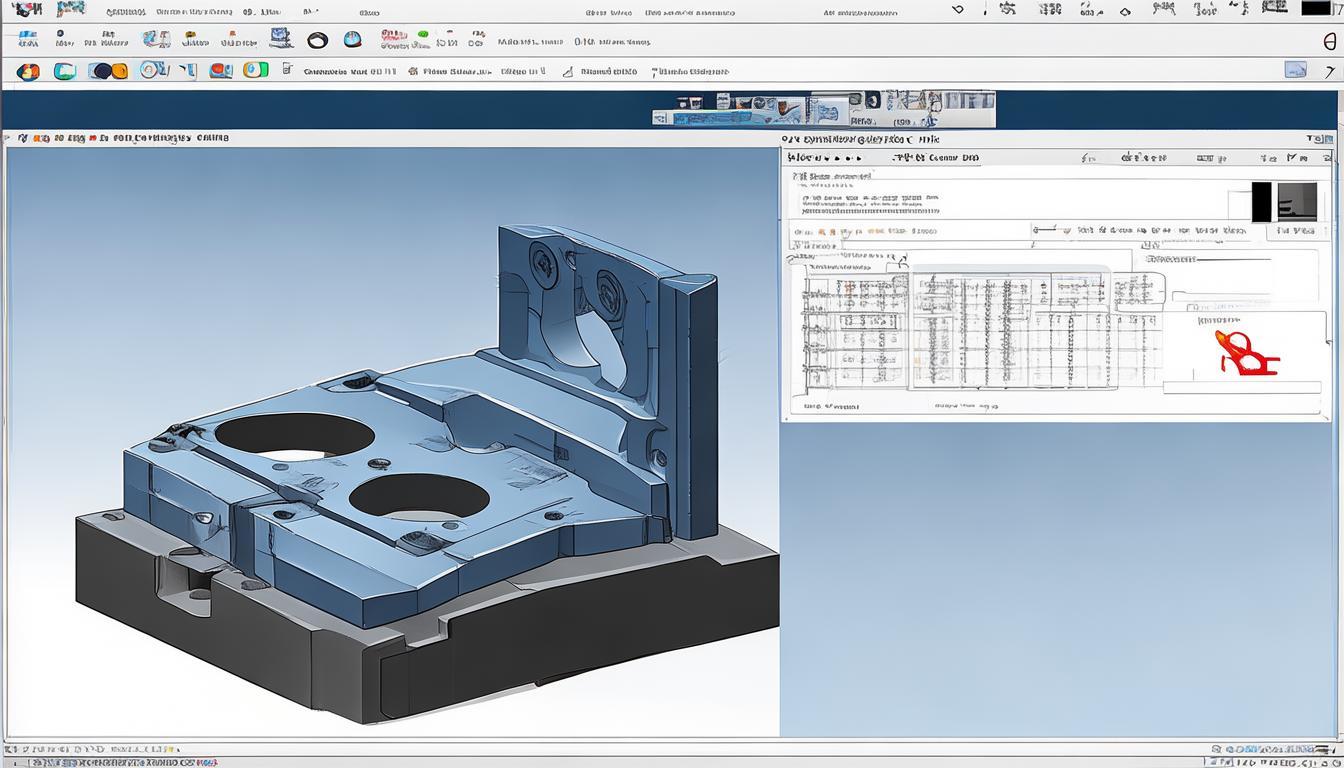Select the red and blue shape icon

pyautogui.click(x=221, y=71)
